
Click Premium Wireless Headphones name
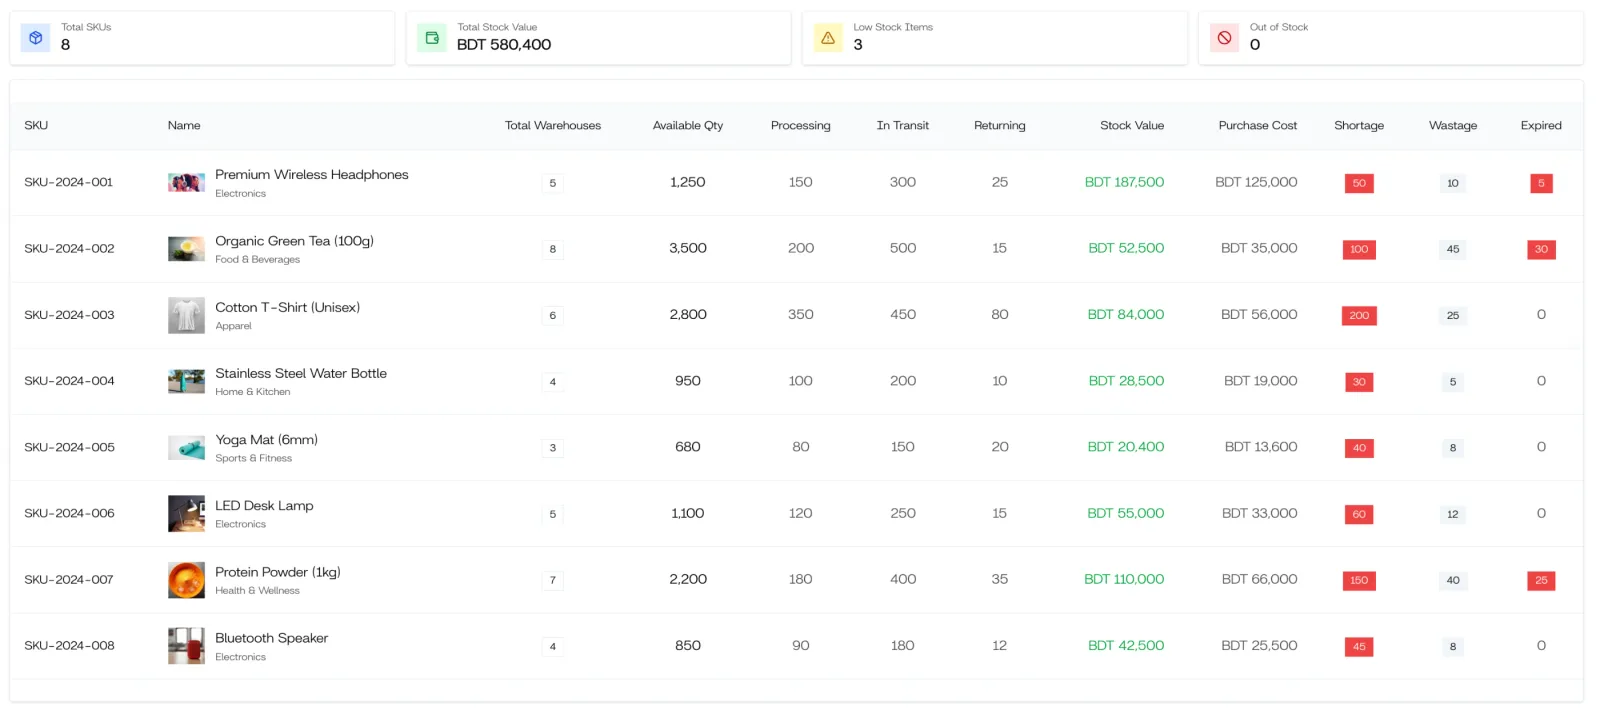(312, 175)
